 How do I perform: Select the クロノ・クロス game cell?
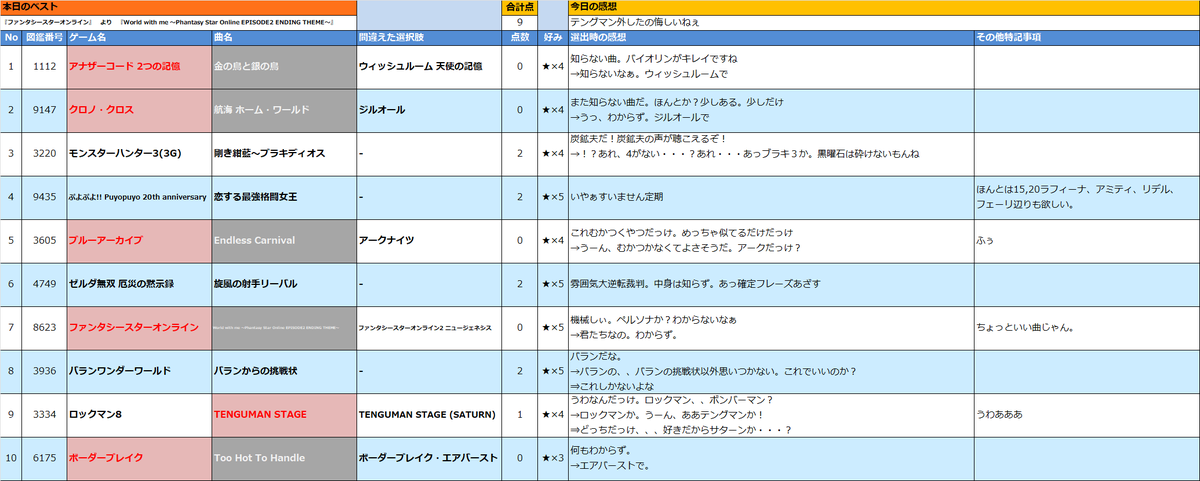click(x=138, y=110)
